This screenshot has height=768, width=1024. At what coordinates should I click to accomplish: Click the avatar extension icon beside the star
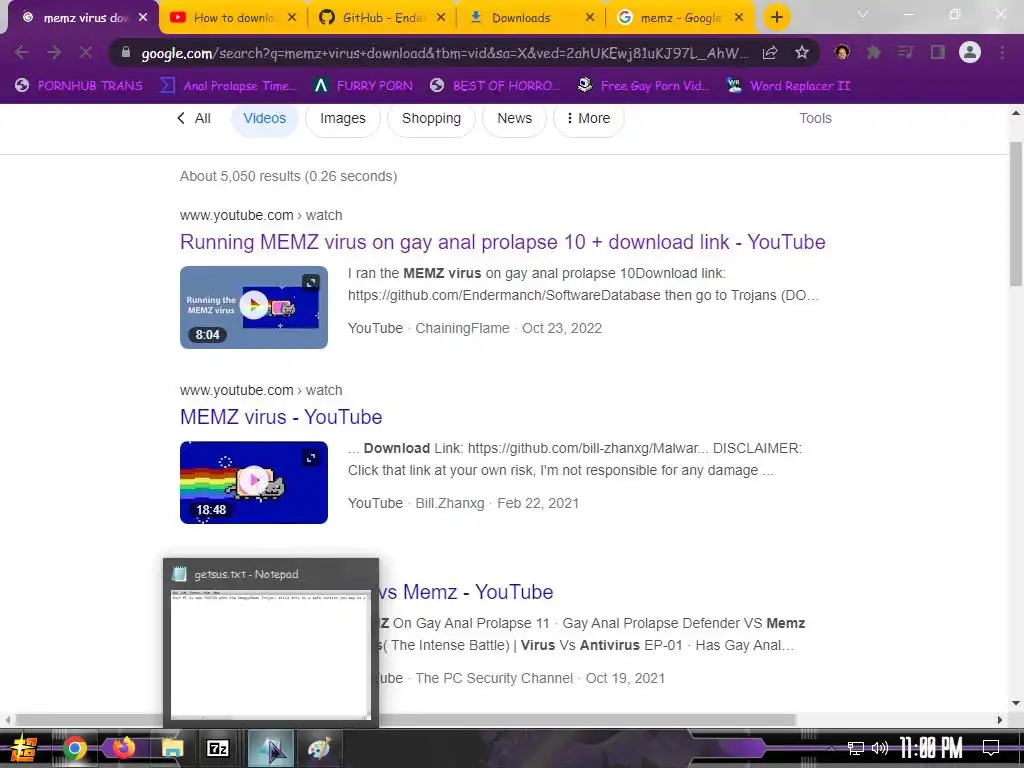[x=842, y=52]
